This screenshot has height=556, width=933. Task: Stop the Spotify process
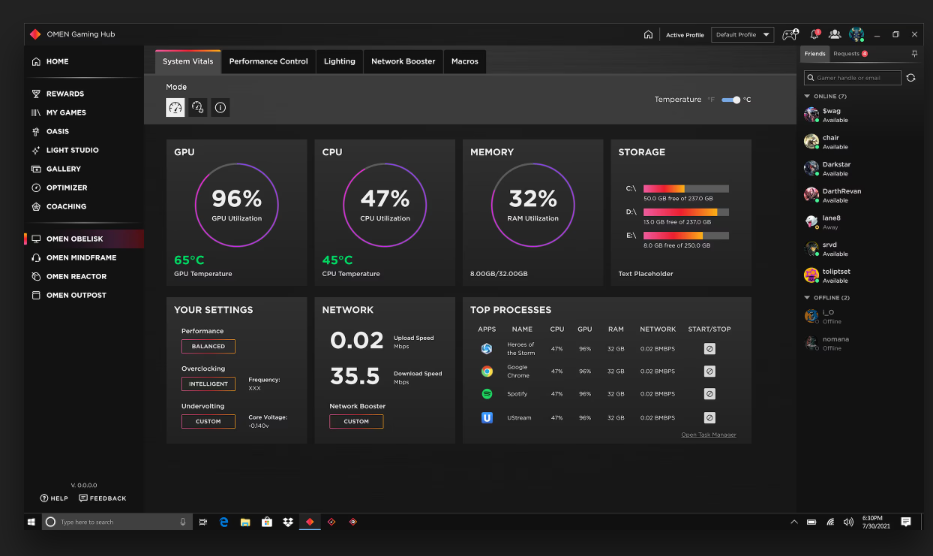(709, 394)
